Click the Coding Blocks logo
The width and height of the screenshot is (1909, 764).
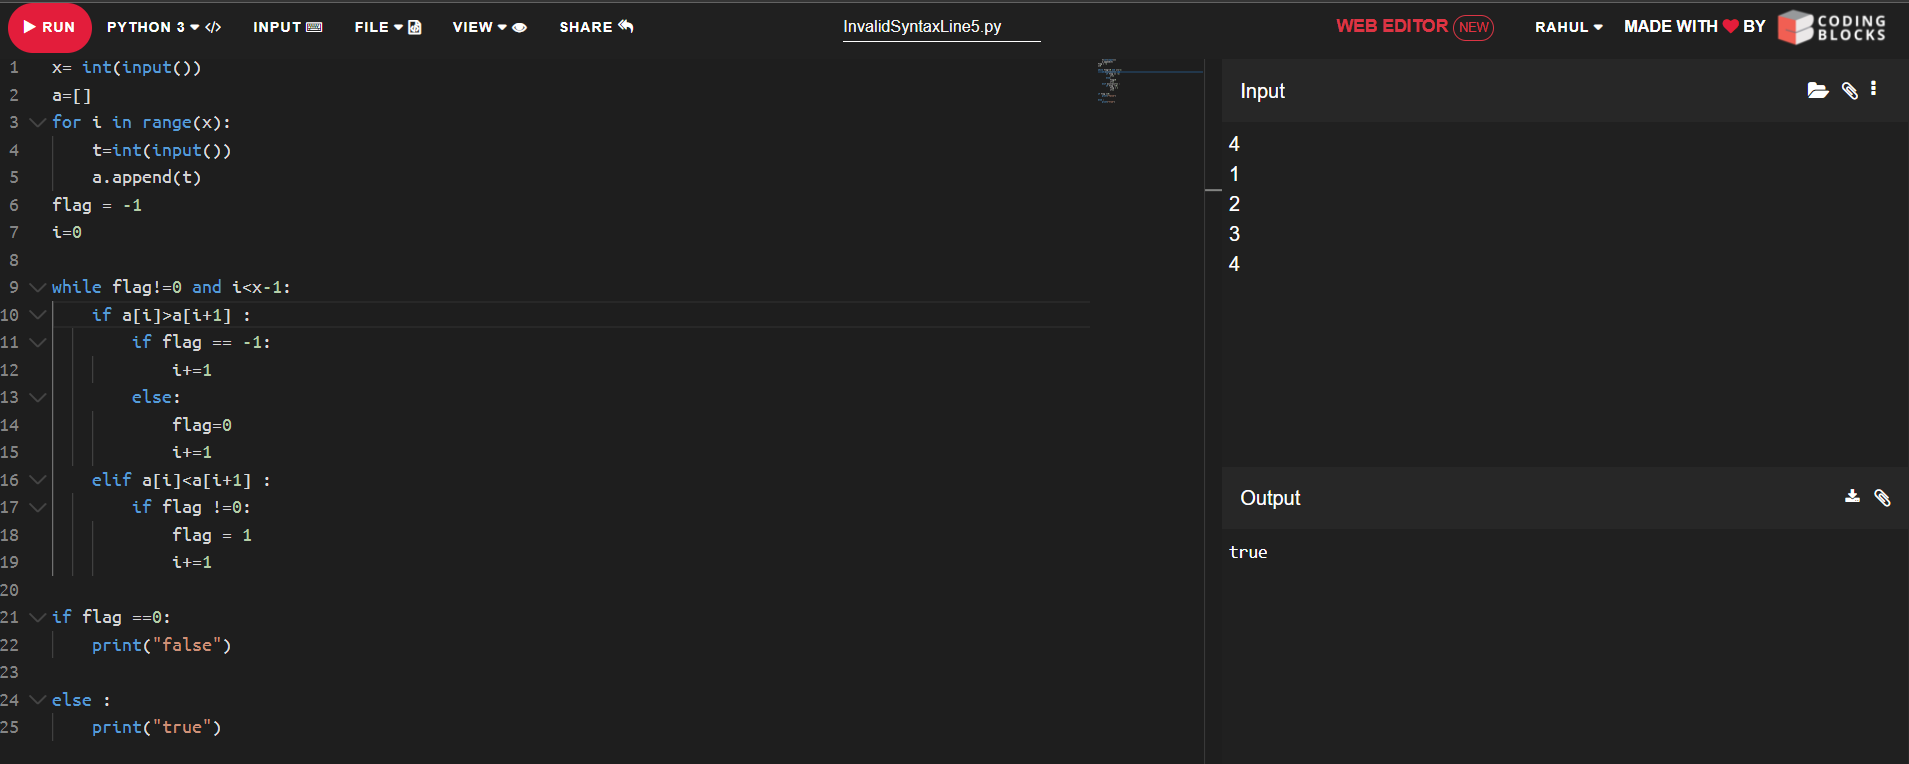(x=1832, y=27)
